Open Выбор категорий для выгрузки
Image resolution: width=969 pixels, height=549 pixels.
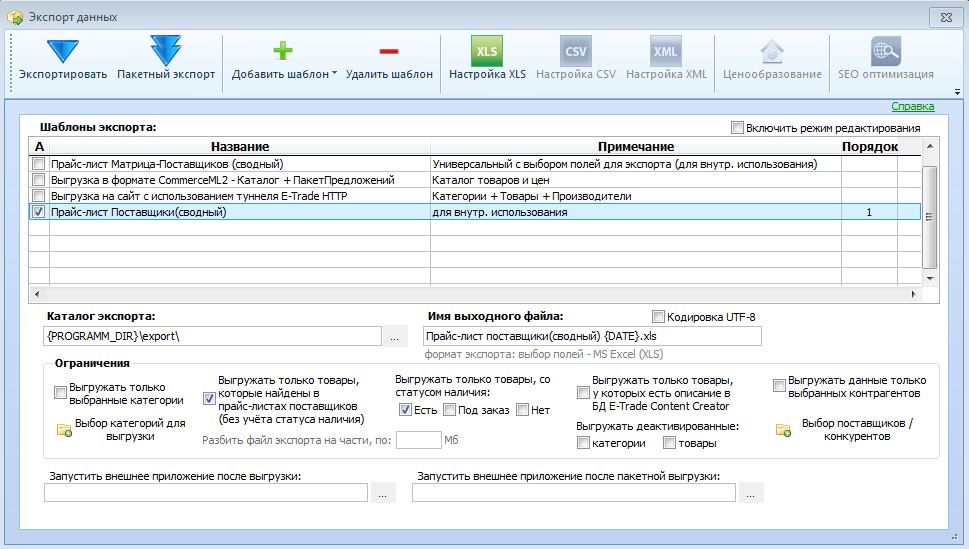point(122,430)
